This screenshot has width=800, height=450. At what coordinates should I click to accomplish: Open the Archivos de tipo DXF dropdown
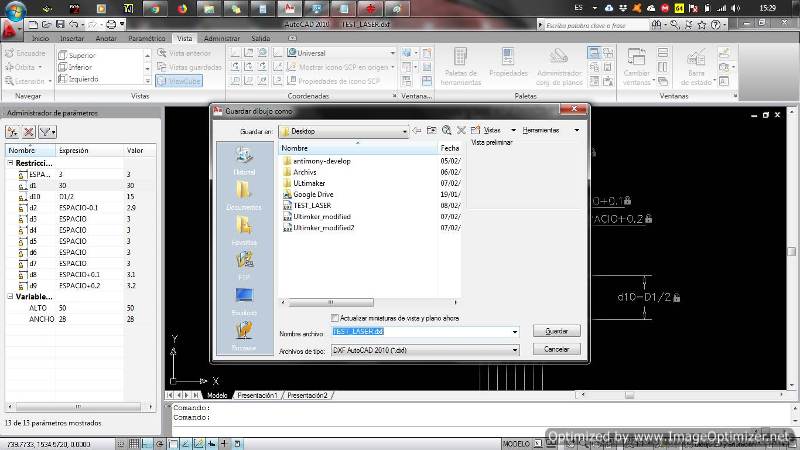pyautogui.click(x=425, y=351)
